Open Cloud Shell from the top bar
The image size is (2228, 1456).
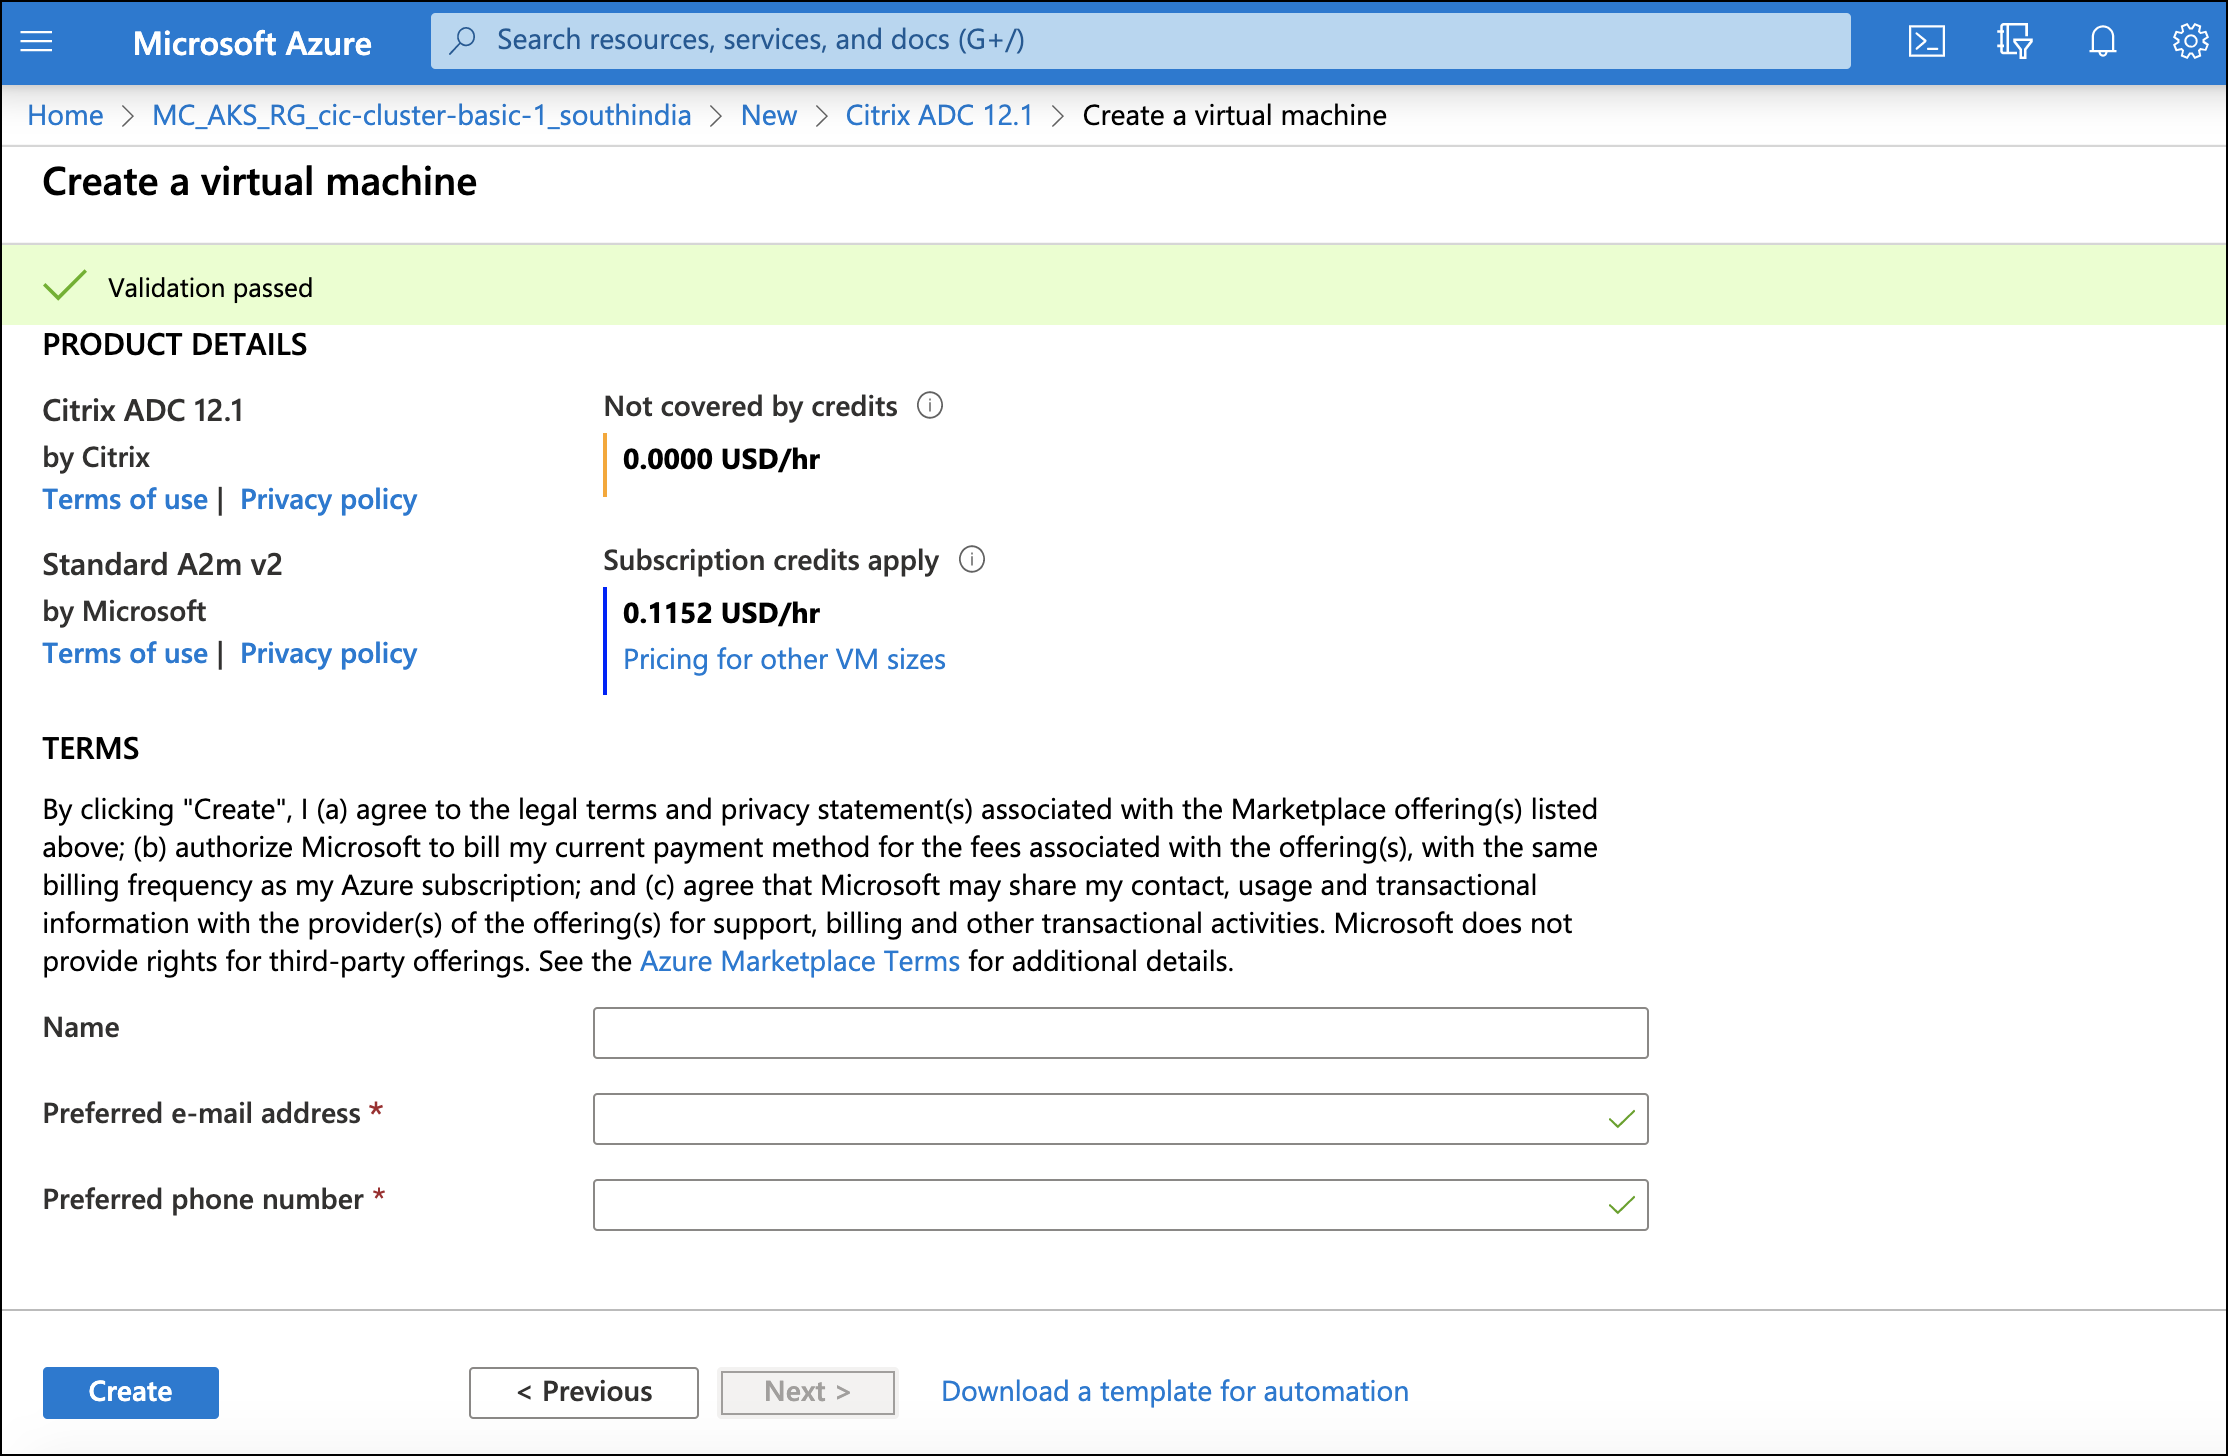pyautogui.click(x=1926, y=41)
